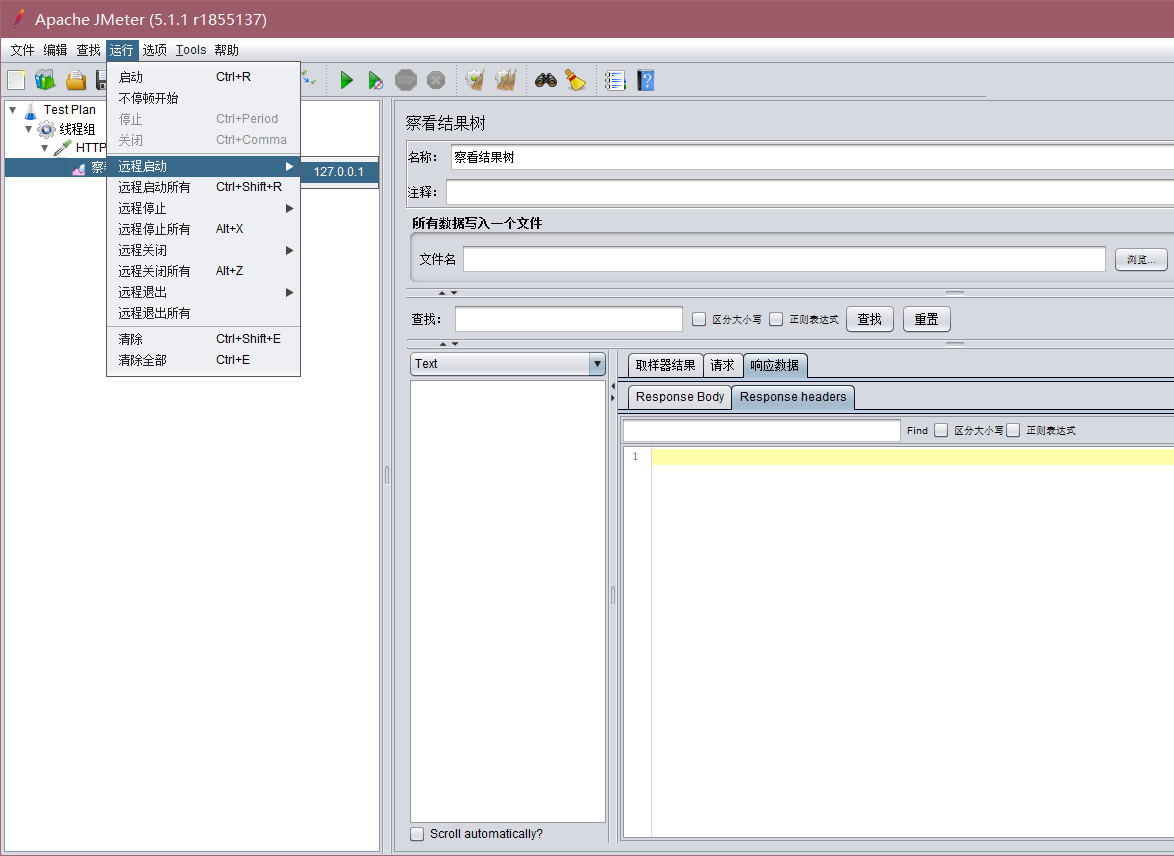Screen dimensions: 1174x856
Task: Enable 区分大小写 checkbox next to the 查找 field
Action: click(699, 319)
